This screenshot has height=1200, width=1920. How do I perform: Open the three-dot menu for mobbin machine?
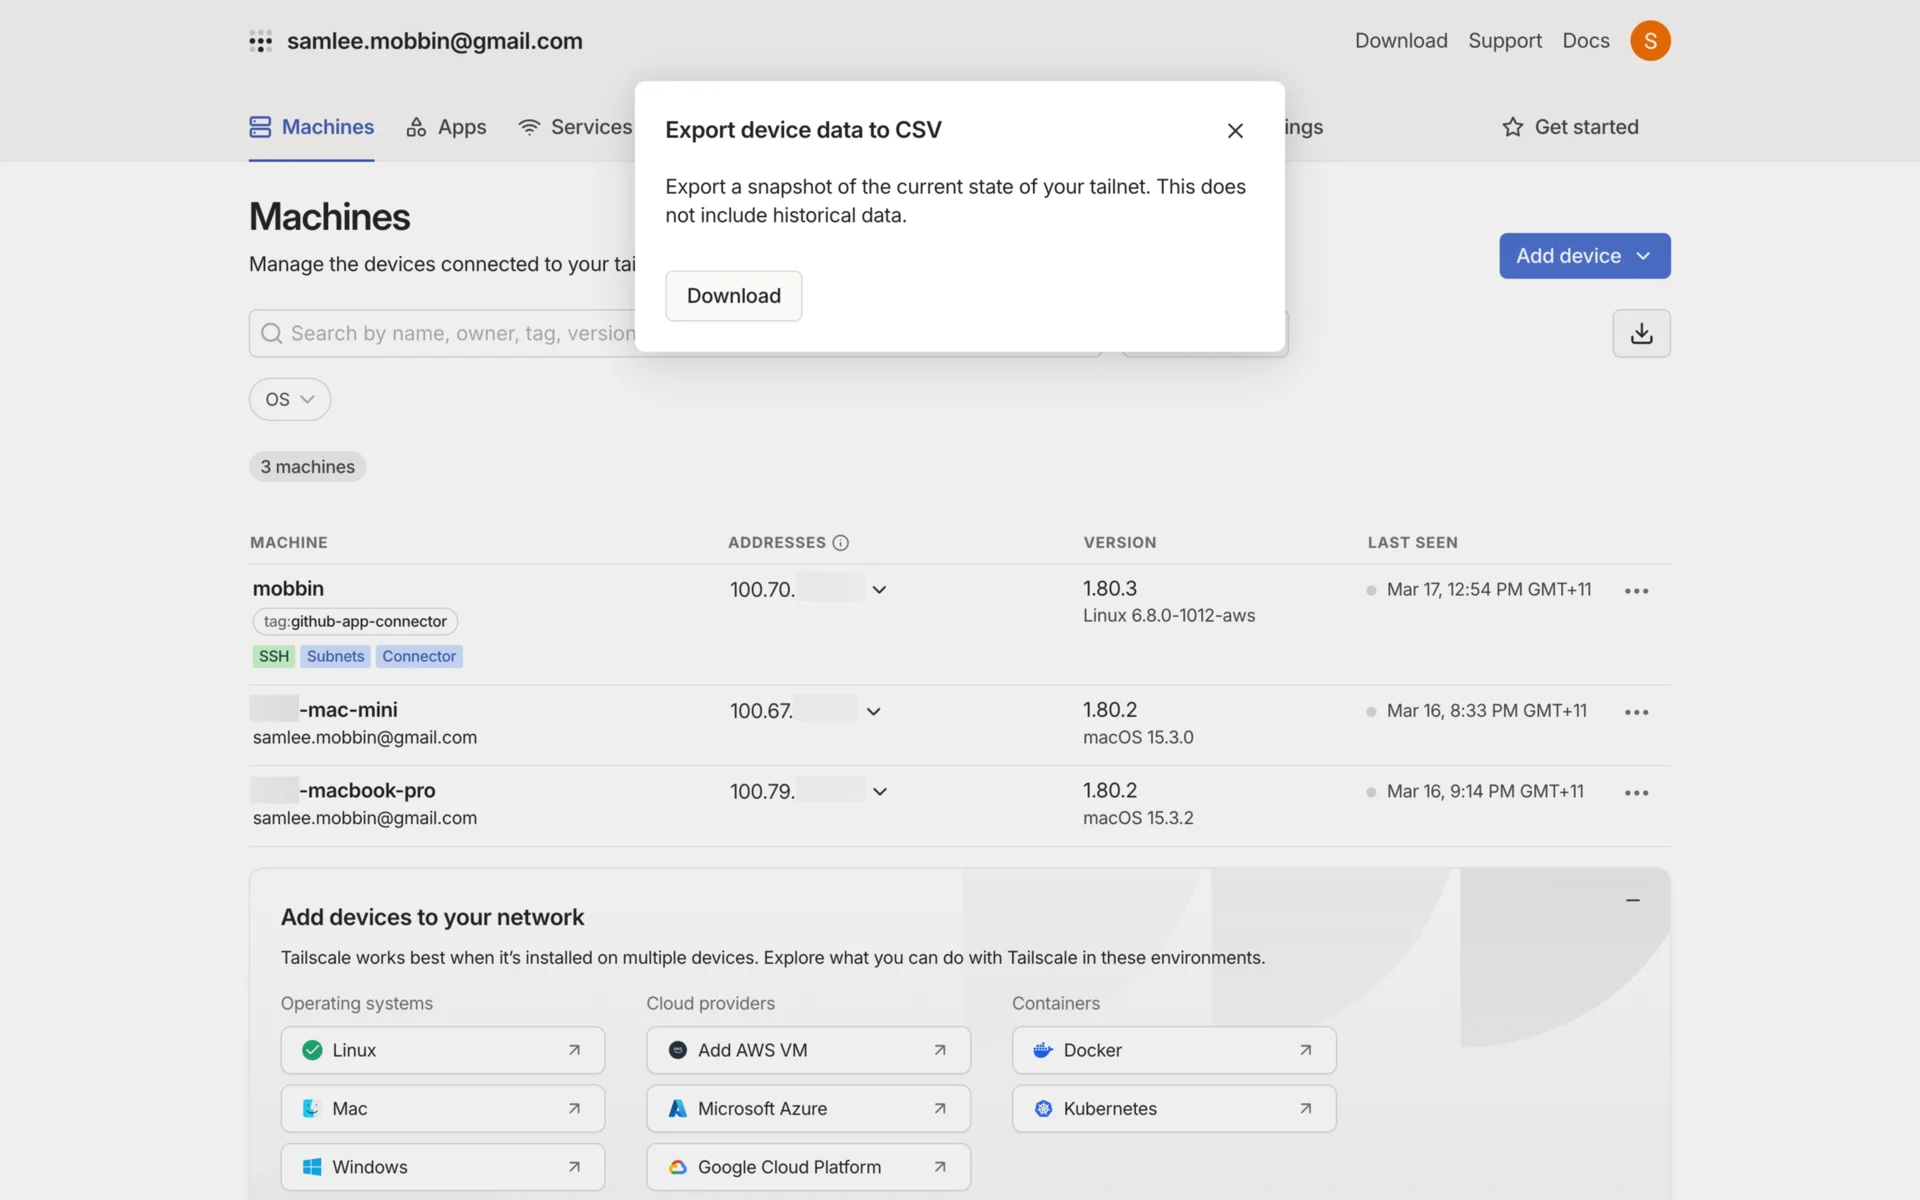tap(1636, 591)
